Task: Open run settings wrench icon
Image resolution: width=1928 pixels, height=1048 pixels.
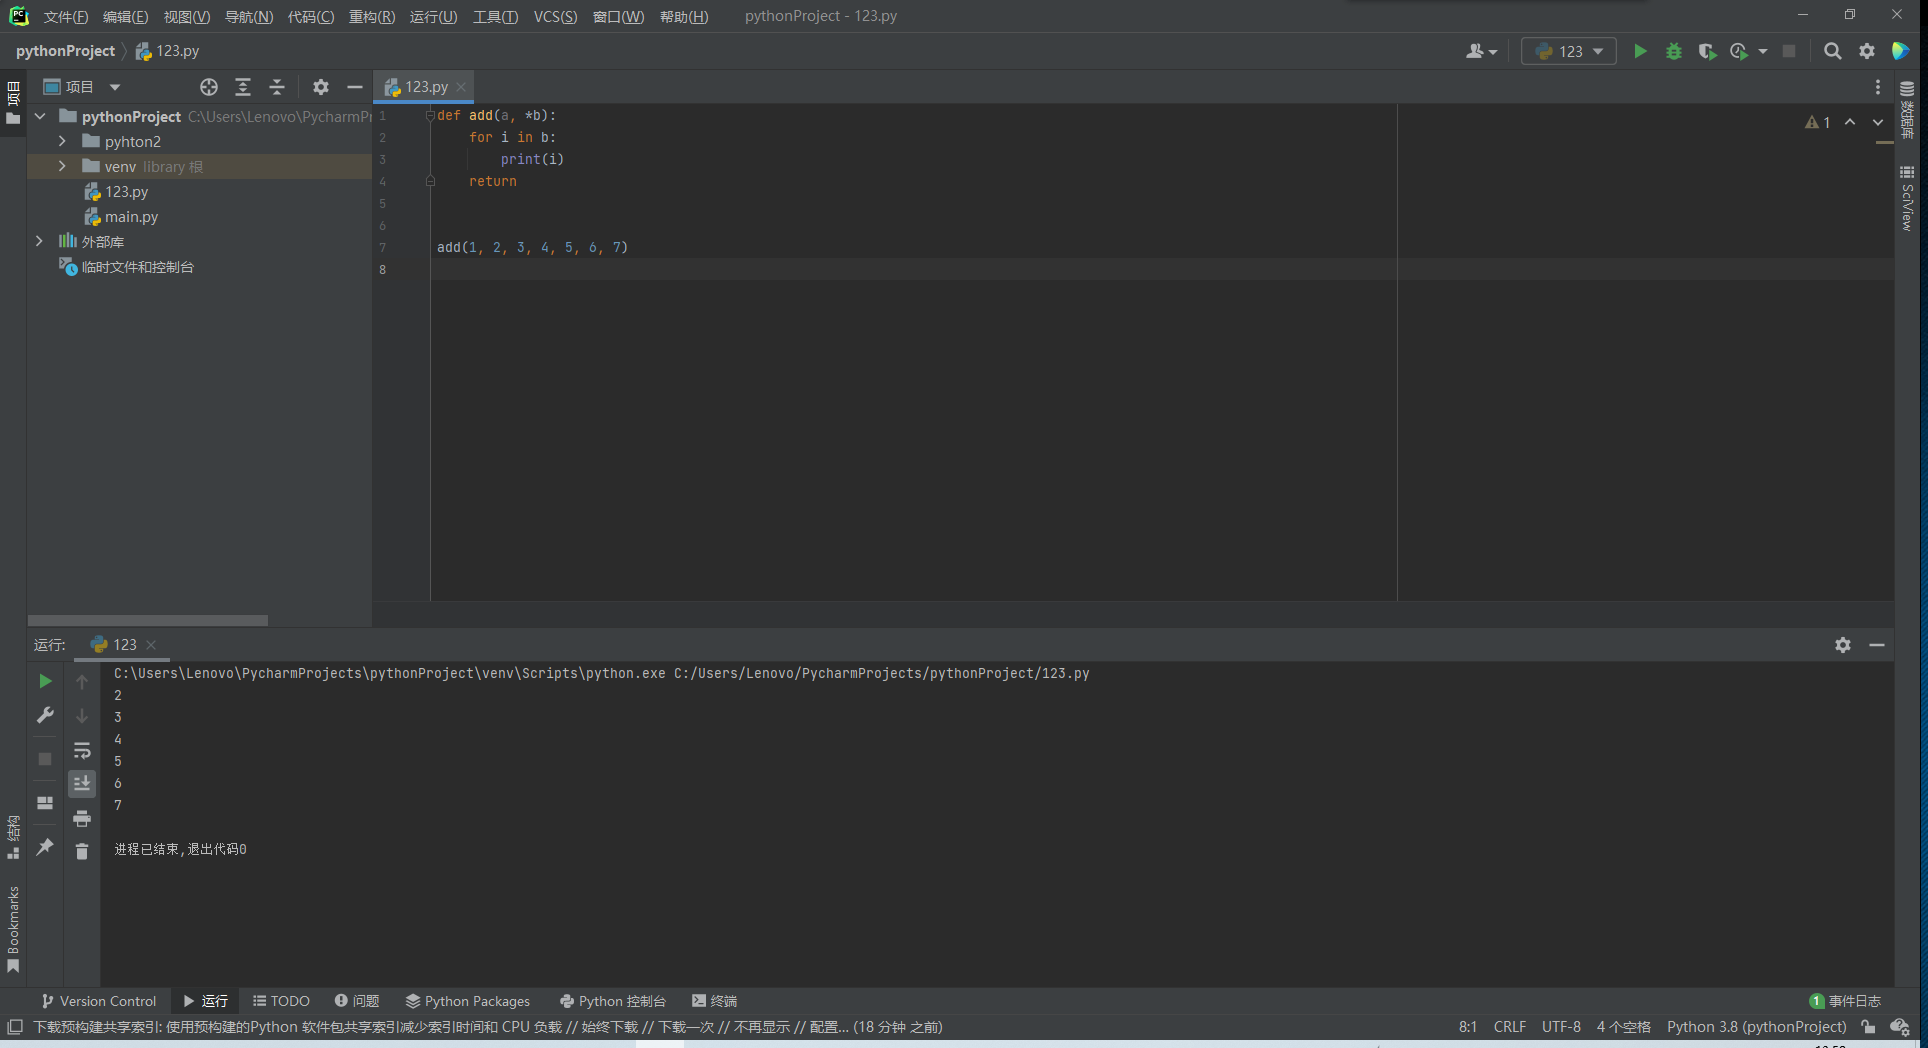Action: coord(45,715)
